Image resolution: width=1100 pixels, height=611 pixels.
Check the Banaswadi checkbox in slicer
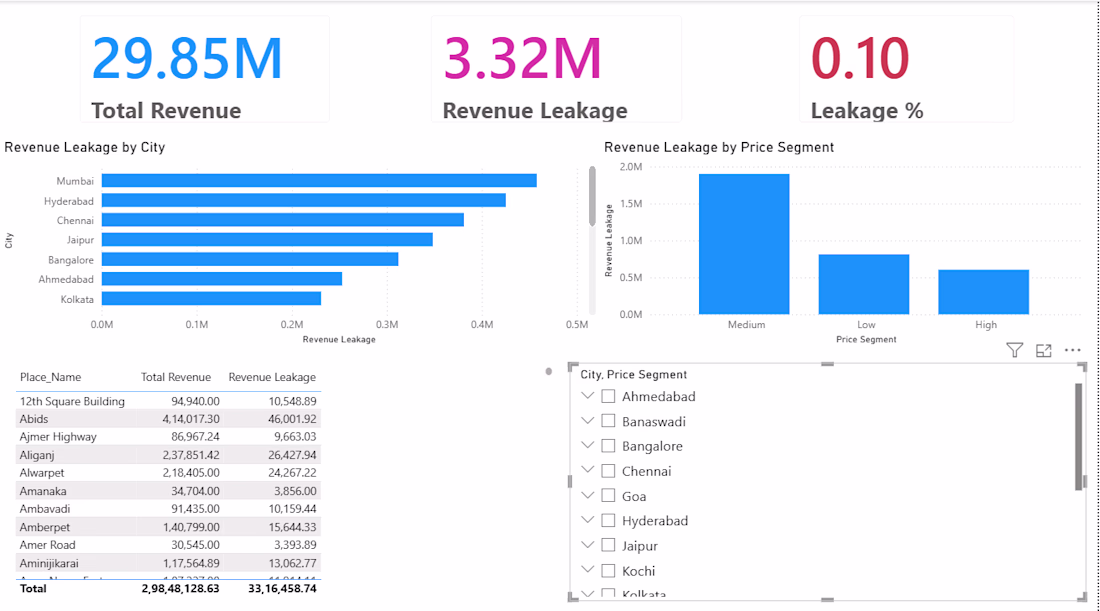point(608,421)
